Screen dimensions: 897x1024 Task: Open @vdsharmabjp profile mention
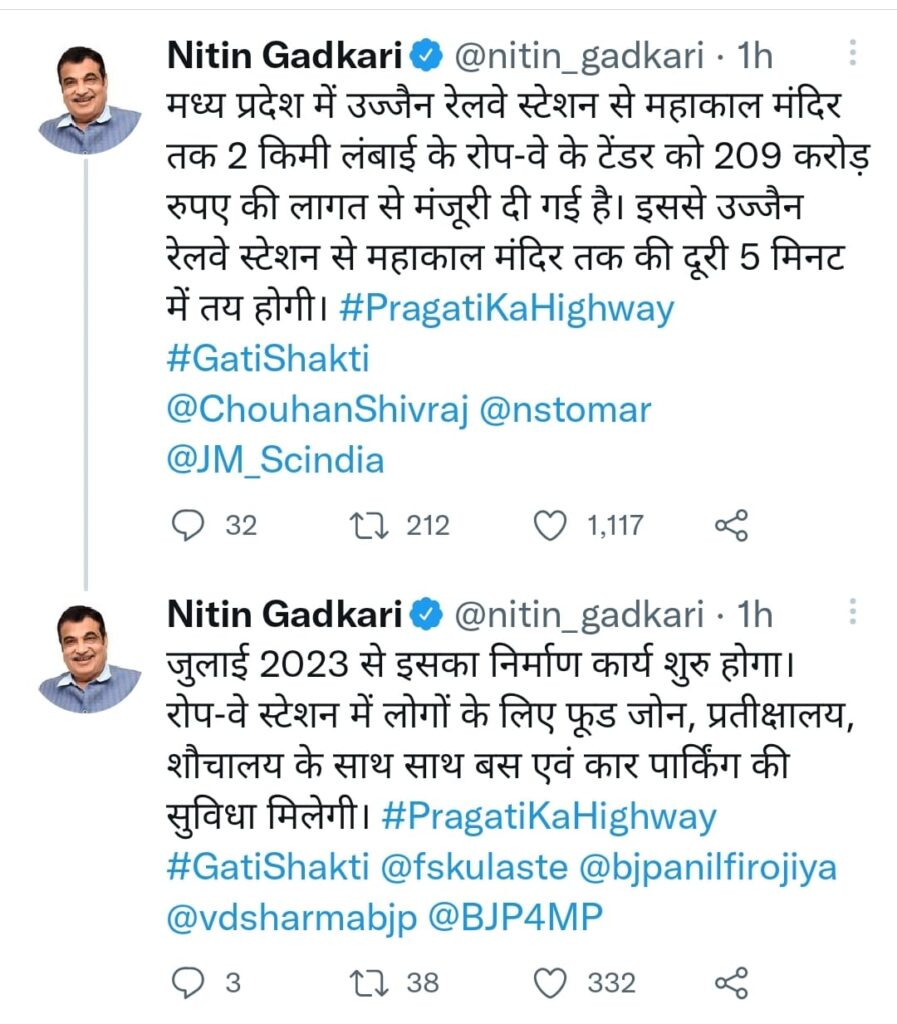[290, 917]
